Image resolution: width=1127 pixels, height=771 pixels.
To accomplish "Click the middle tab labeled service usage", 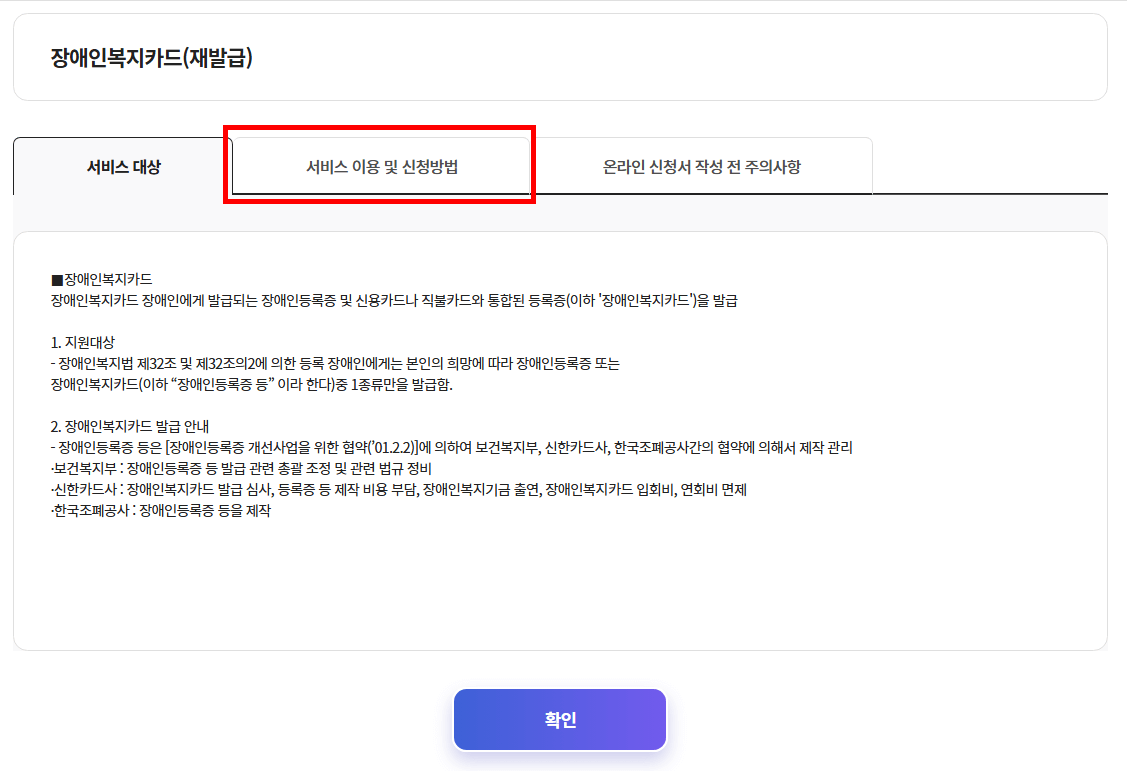I will click(x=379, y=165).
